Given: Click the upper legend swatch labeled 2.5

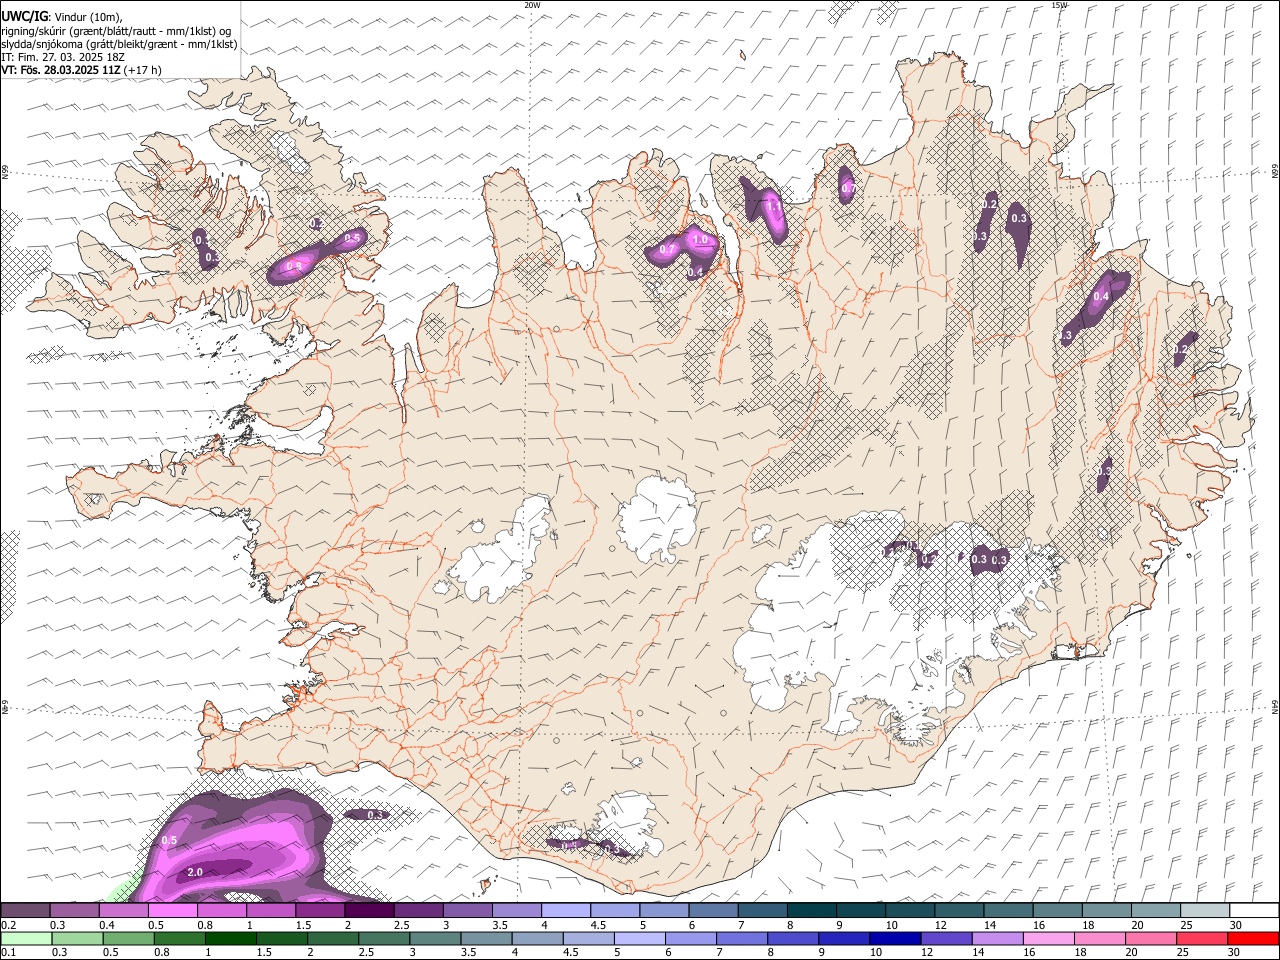Looking at the screenshot, I should [x=418, y=910].
